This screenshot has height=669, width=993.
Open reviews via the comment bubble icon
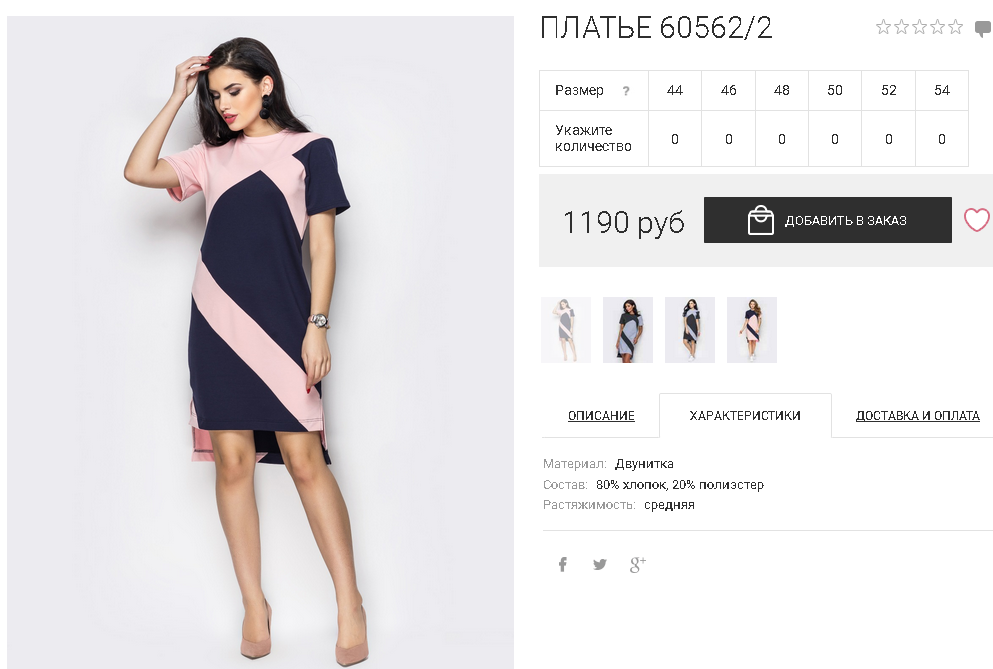(x=984, y=29)
